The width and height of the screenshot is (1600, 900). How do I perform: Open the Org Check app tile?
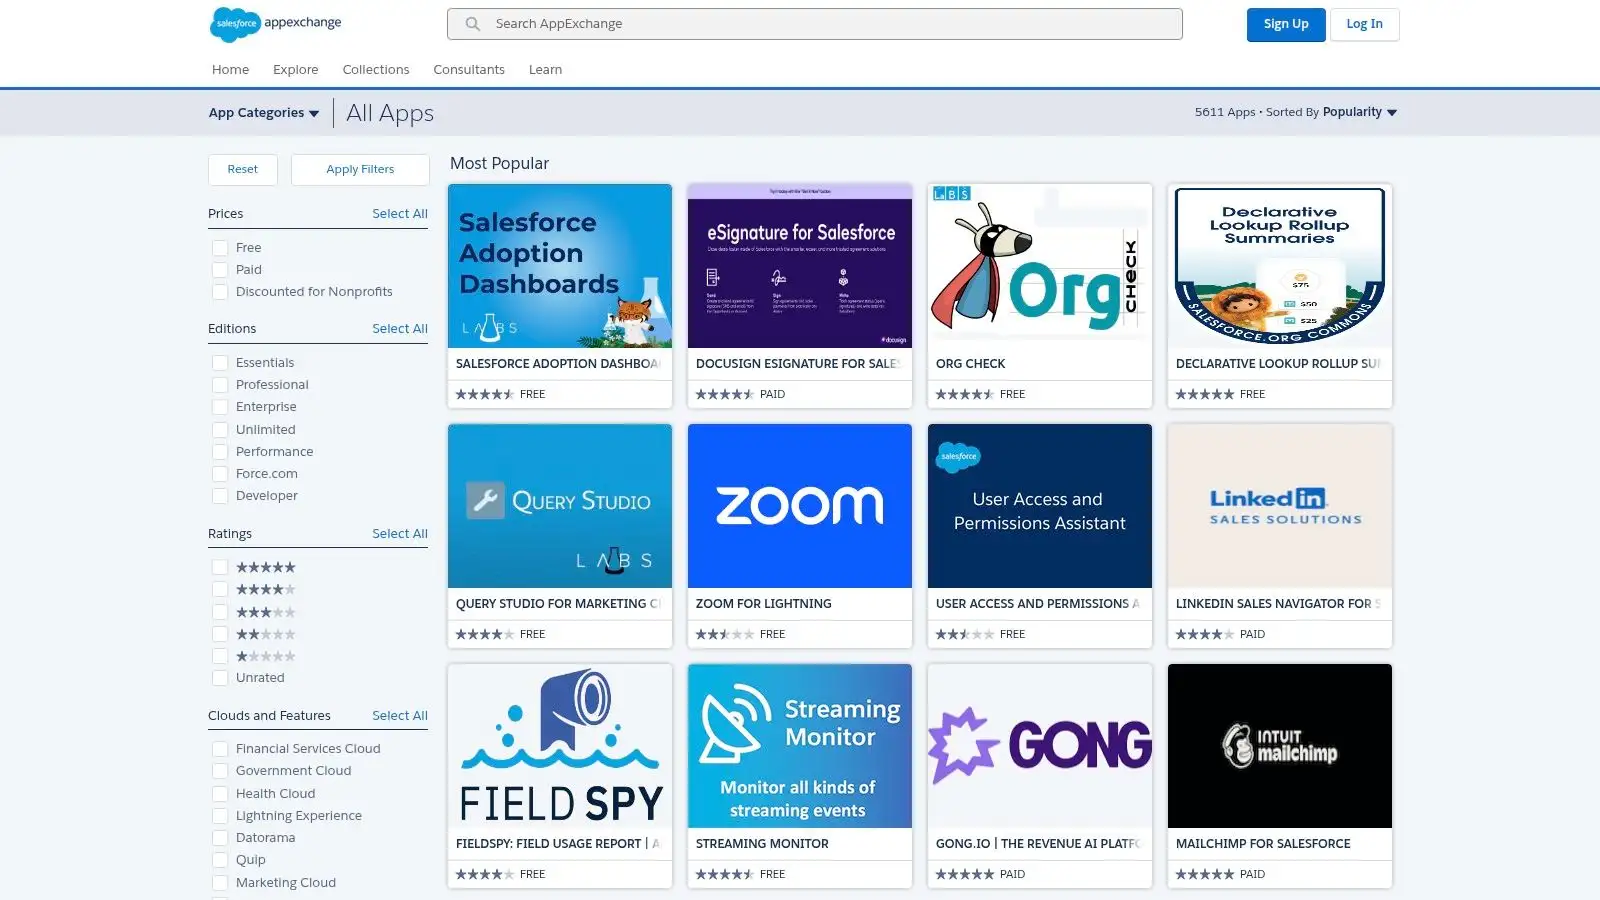1040,265
